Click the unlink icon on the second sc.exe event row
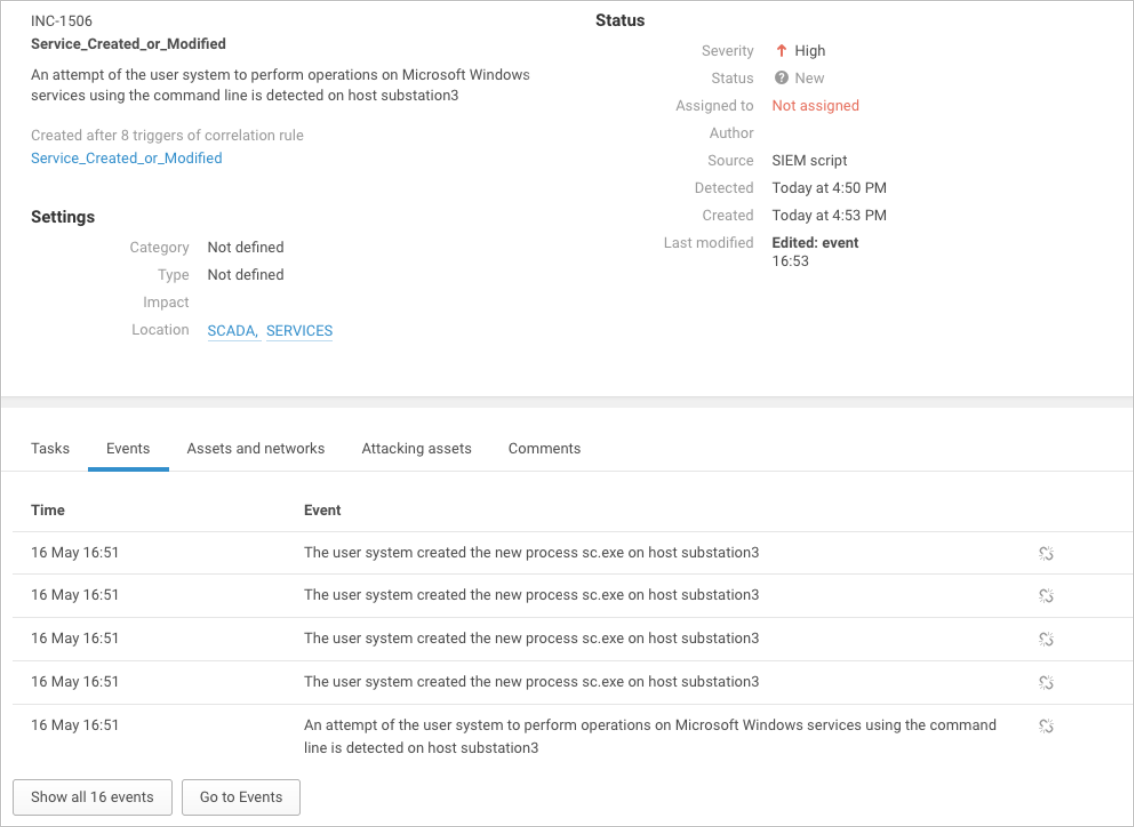 point(1046,596)
